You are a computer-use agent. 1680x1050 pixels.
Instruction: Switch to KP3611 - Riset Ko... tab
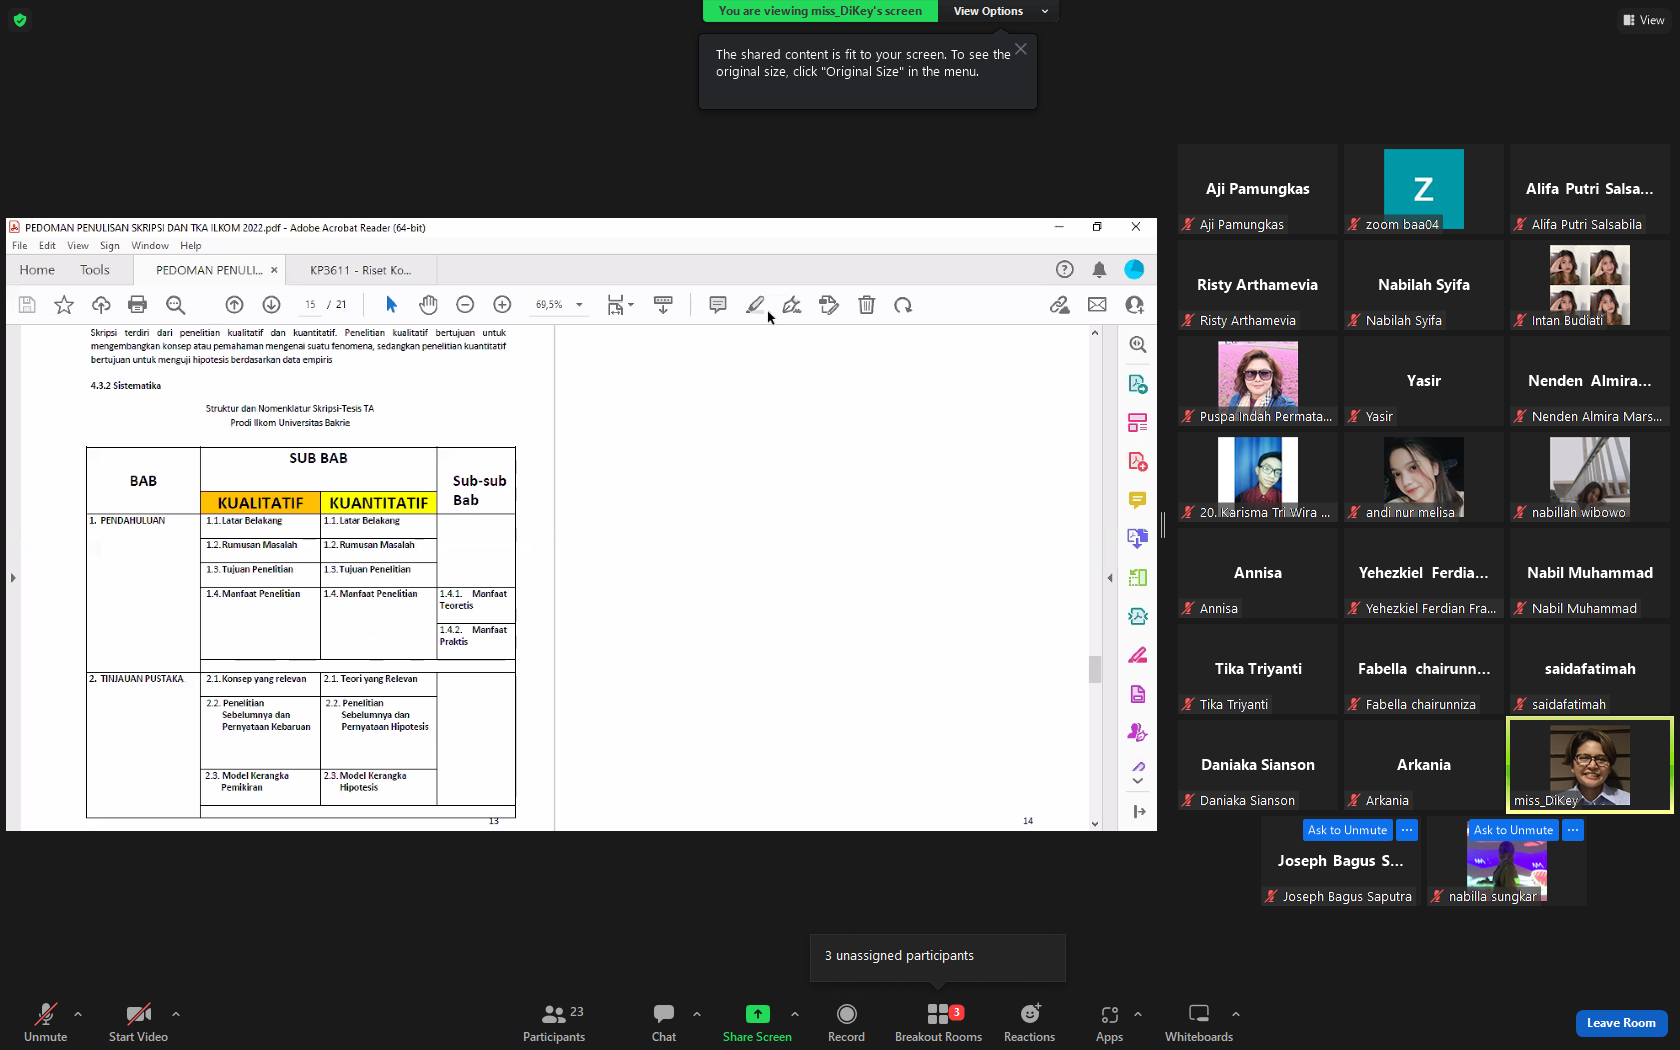click(360, 270)
